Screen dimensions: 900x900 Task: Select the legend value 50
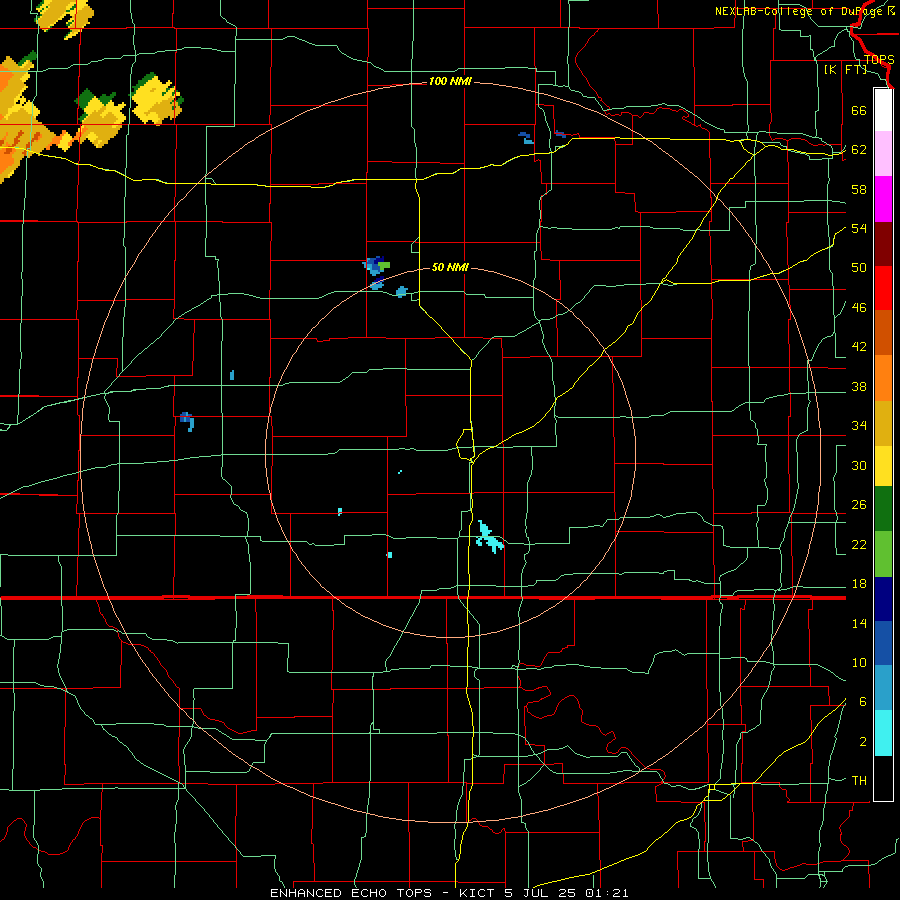(x=859, y=267)
